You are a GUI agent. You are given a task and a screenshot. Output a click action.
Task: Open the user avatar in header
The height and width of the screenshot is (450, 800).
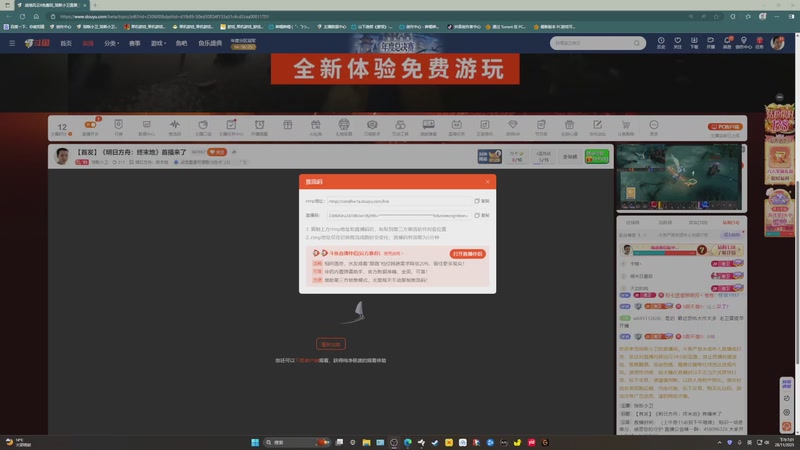click(778, 43)
